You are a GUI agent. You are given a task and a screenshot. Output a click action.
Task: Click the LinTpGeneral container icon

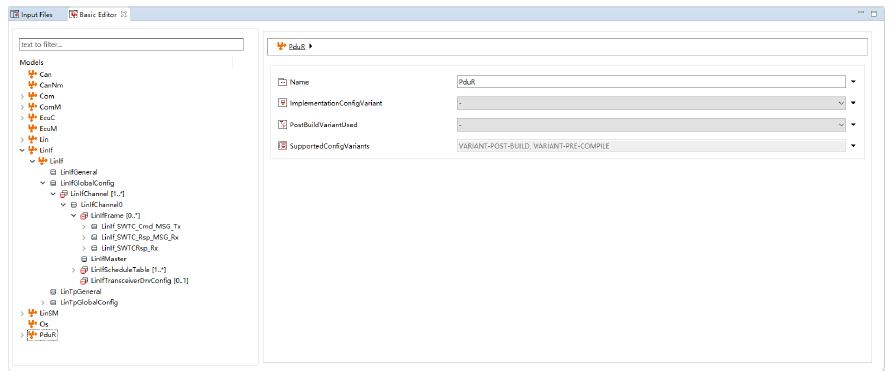(53, 291)
